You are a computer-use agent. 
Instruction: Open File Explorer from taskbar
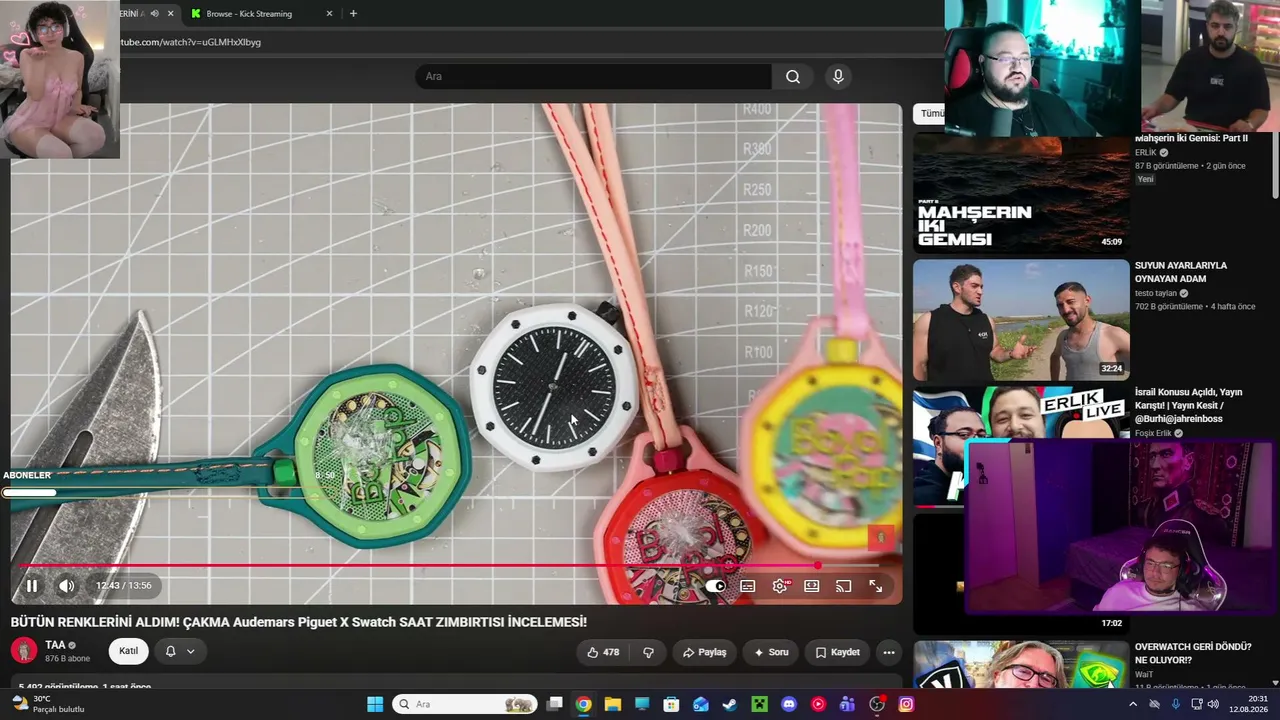click(612, 704)
